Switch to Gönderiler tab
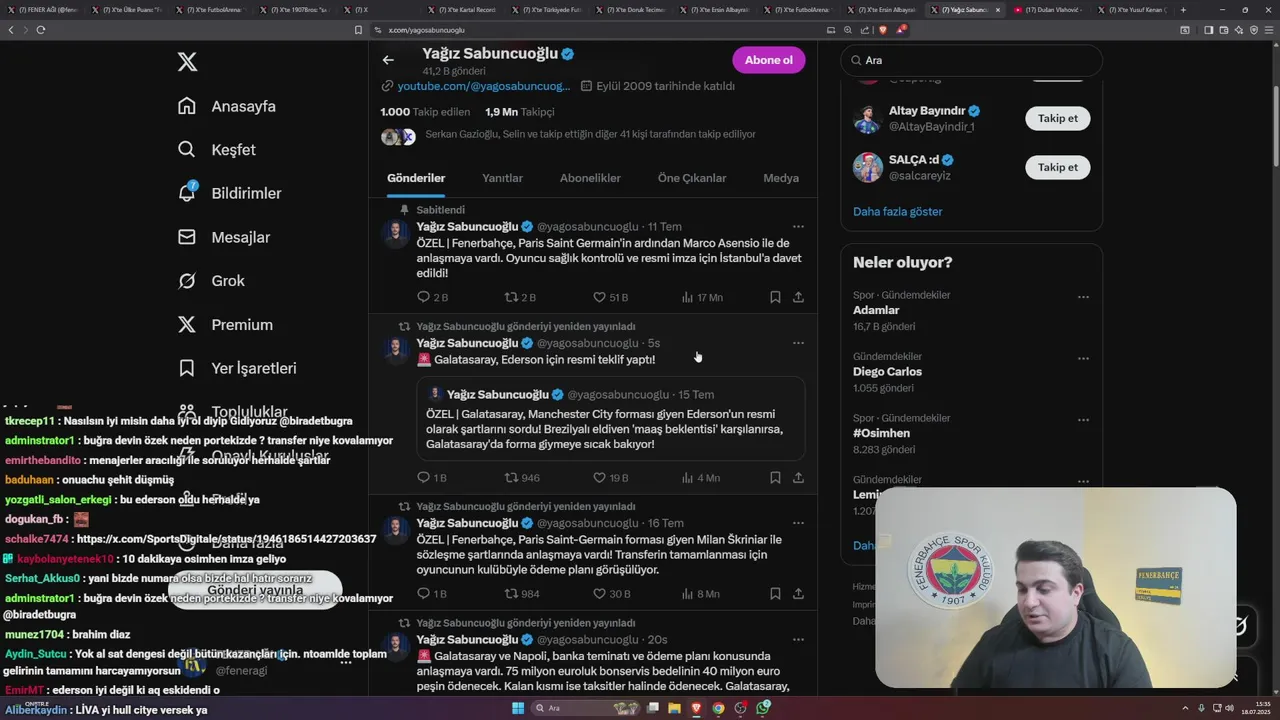The image size is (1280, 720). click(416, 178)
